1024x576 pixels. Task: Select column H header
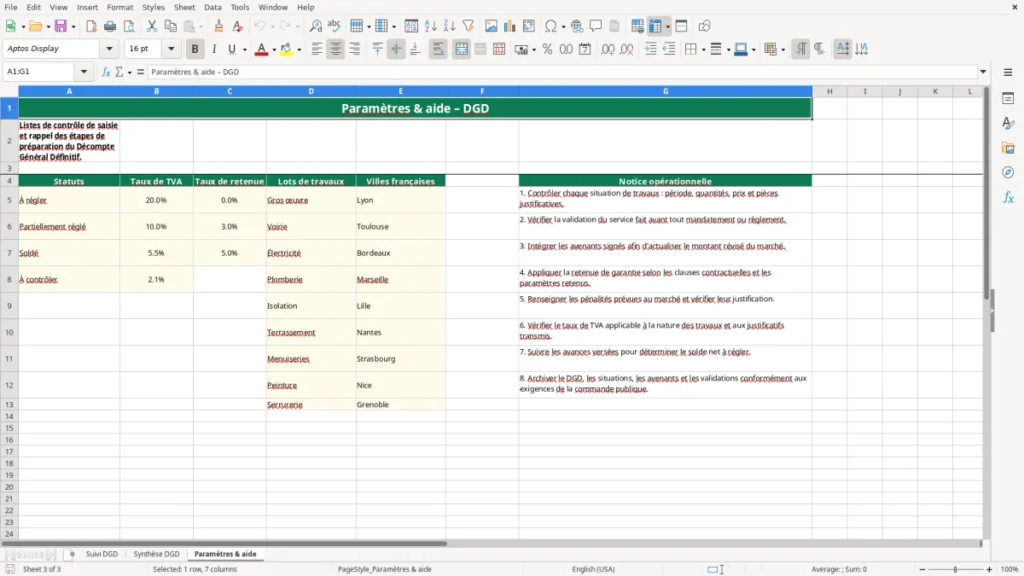coord(829,91)
